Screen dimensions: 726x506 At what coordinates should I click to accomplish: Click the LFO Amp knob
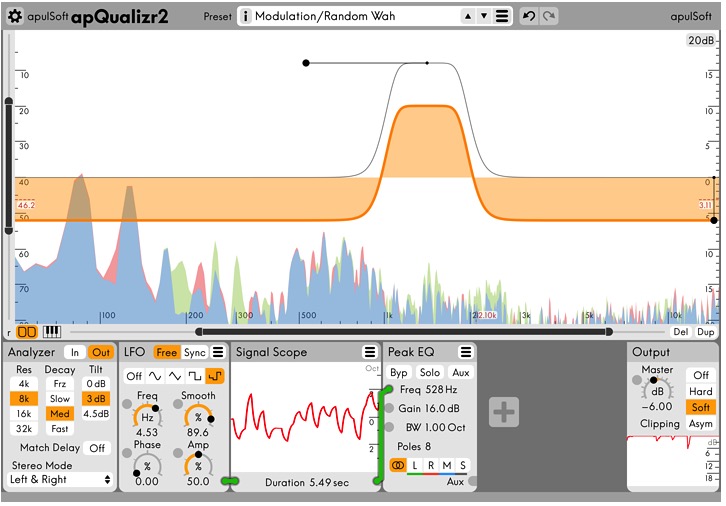click(x=198, y=465)
